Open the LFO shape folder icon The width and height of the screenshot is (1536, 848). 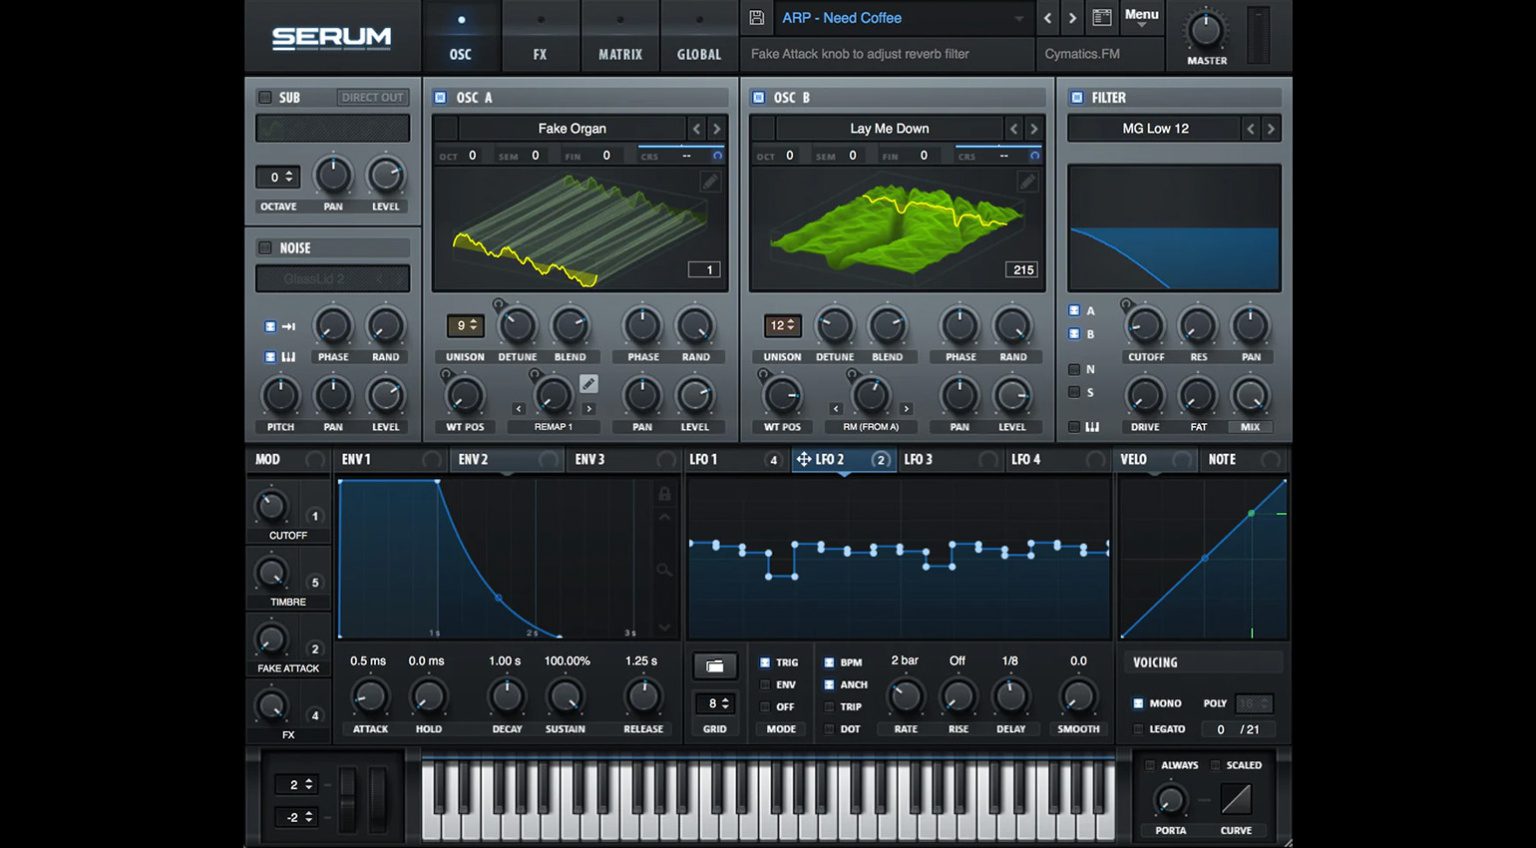tap(715, 665)
